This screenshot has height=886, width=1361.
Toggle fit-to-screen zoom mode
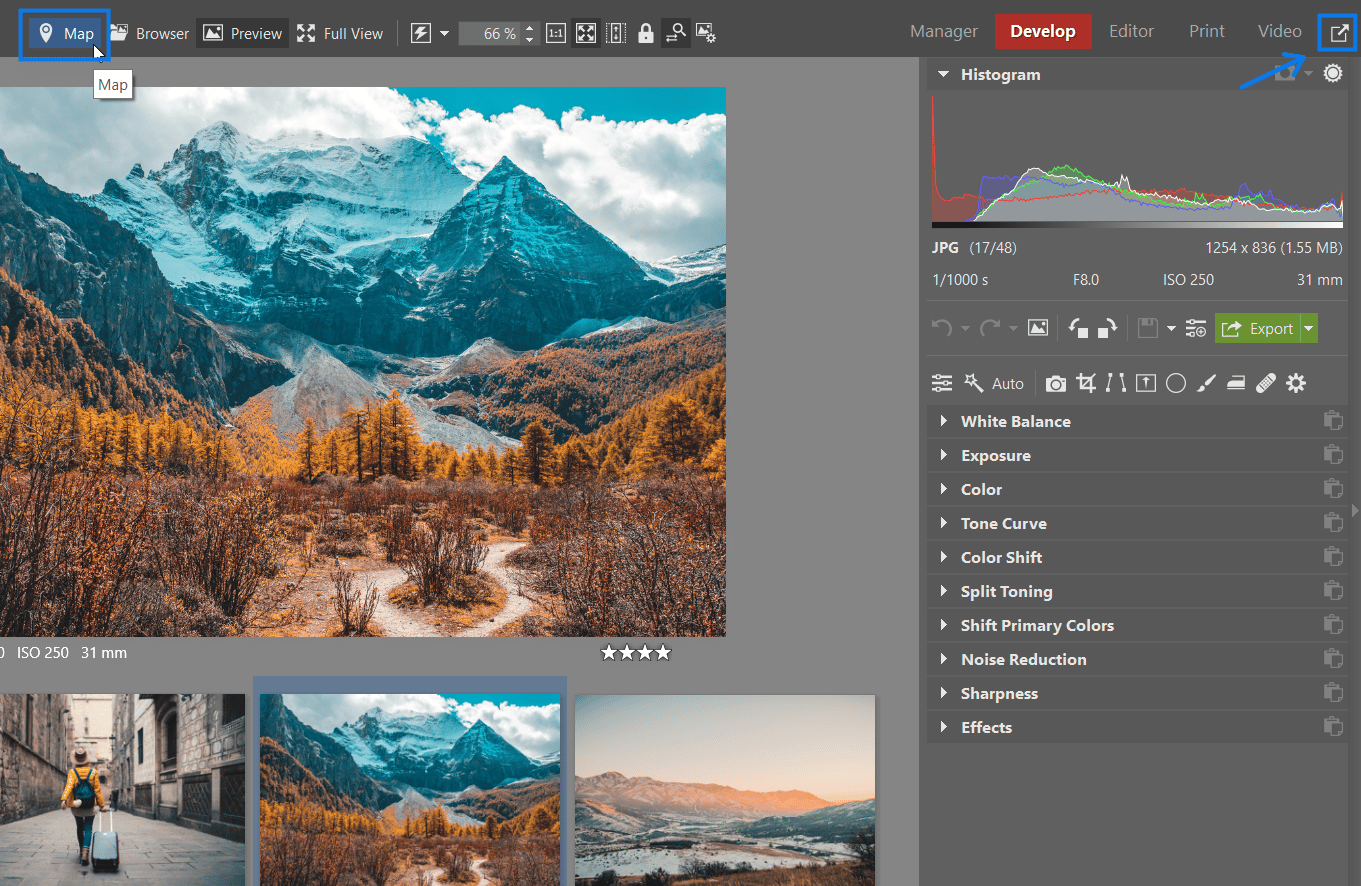[586, 33]
